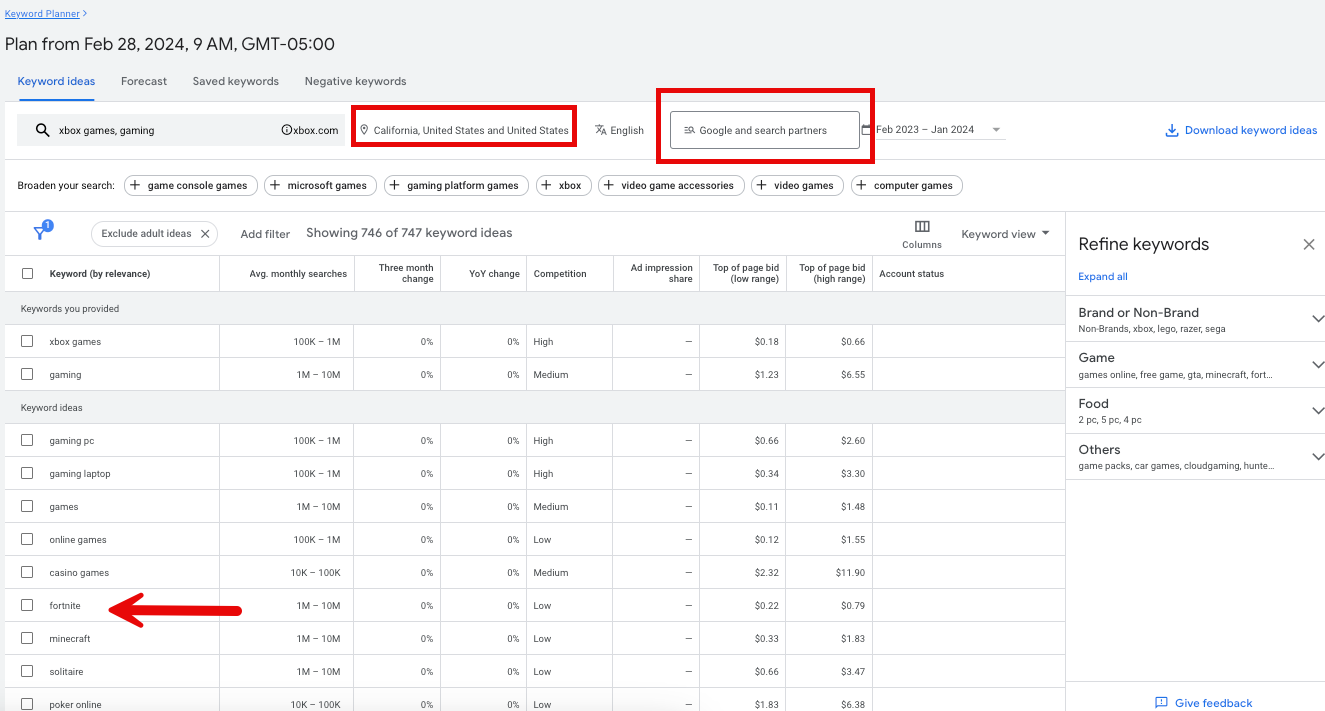
Task: Check the minecraft keyword checkbox
Action: tap(26, 638)
